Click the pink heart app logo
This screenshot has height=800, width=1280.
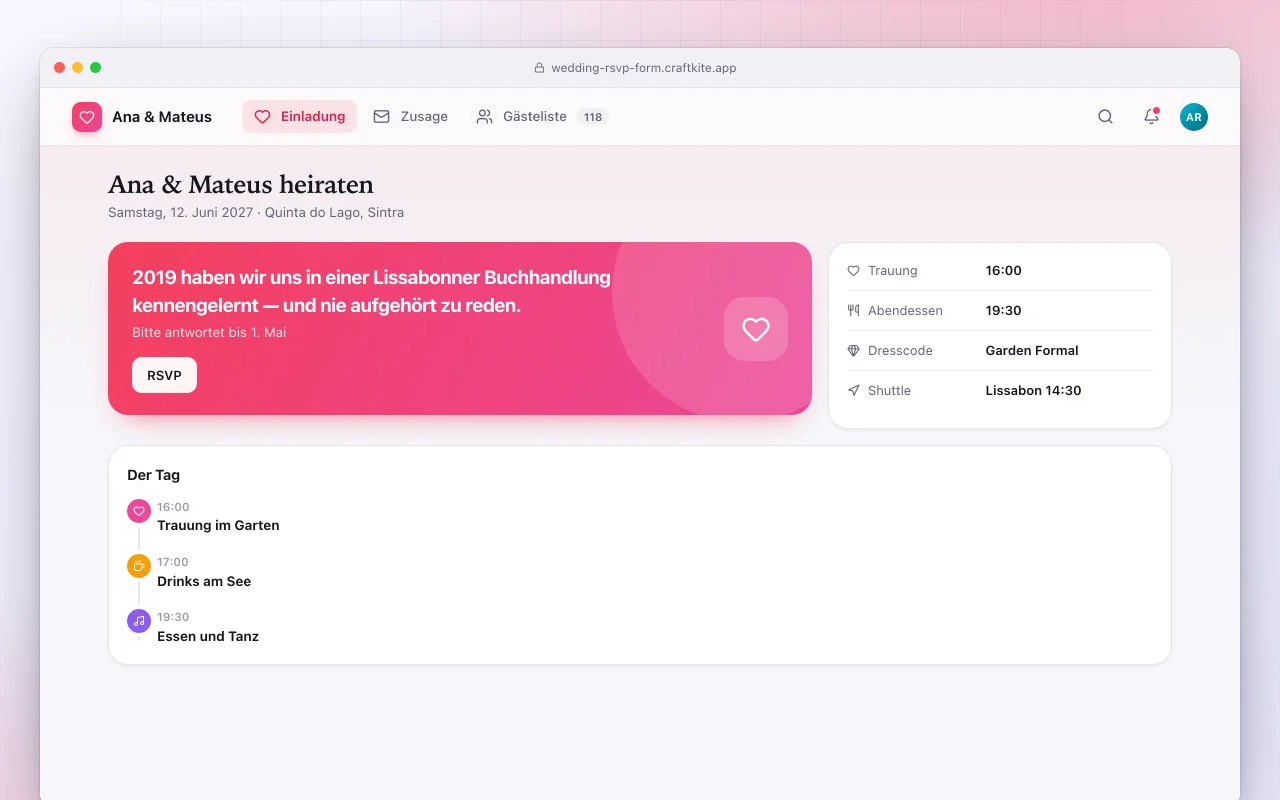pyautogui.click(x=87, y=117)
